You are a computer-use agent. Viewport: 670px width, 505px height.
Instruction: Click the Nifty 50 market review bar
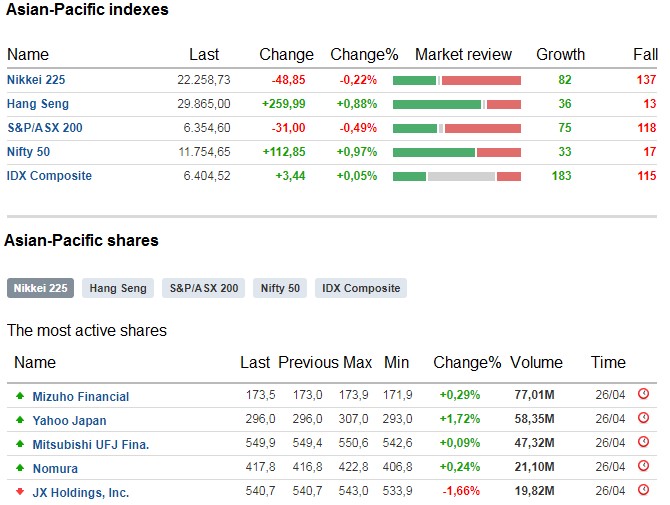pos(457,152)
